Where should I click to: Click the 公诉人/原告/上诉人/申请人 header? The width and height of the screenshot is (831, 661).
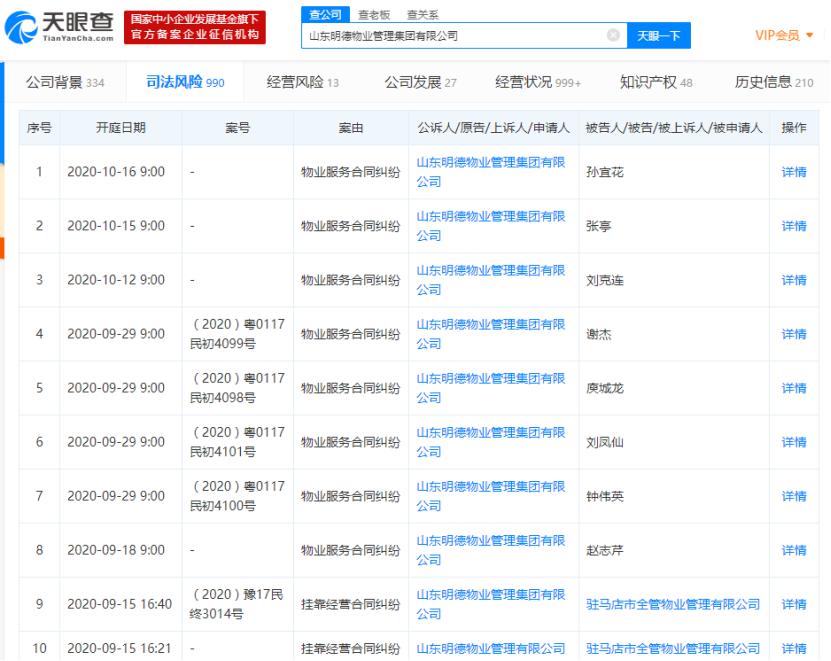tap(493, 128)
